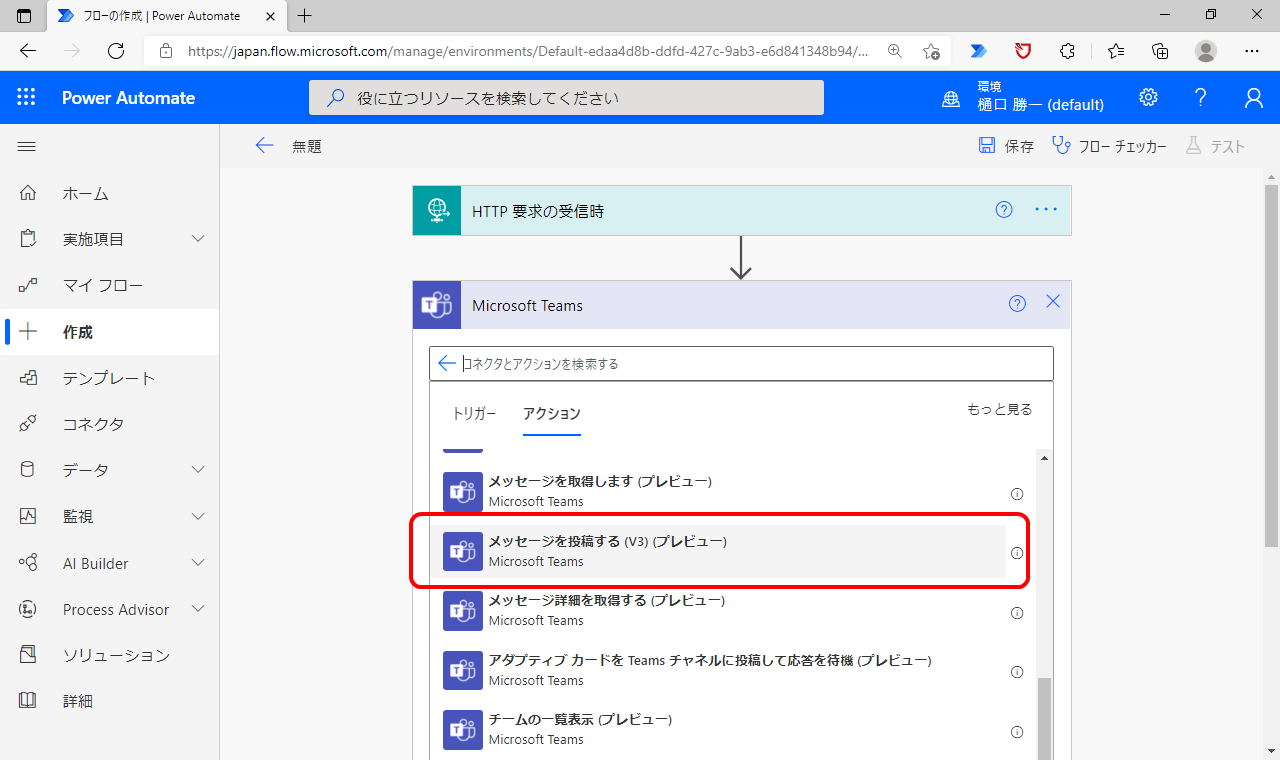
Task: Expand the AI Builder chevron
Action: (198, 563)
